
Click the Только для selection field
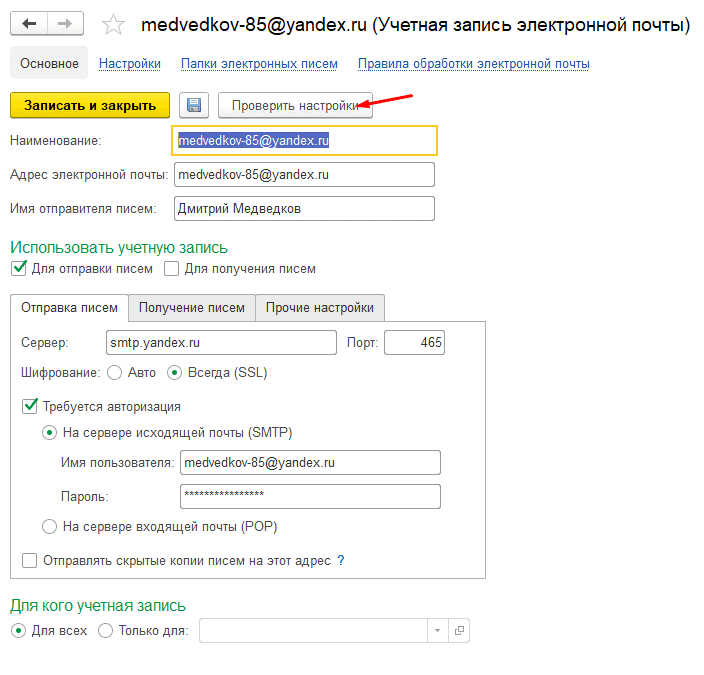coord(313,631)
